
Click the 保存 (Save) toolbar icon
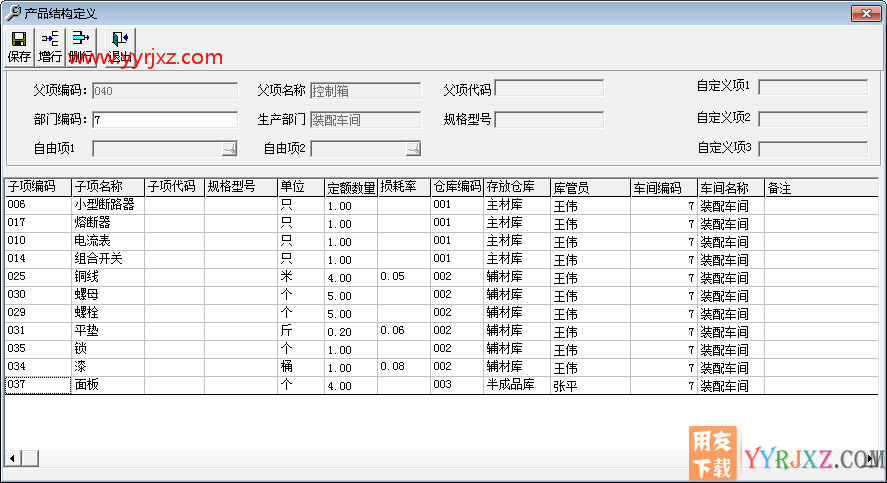19,47
